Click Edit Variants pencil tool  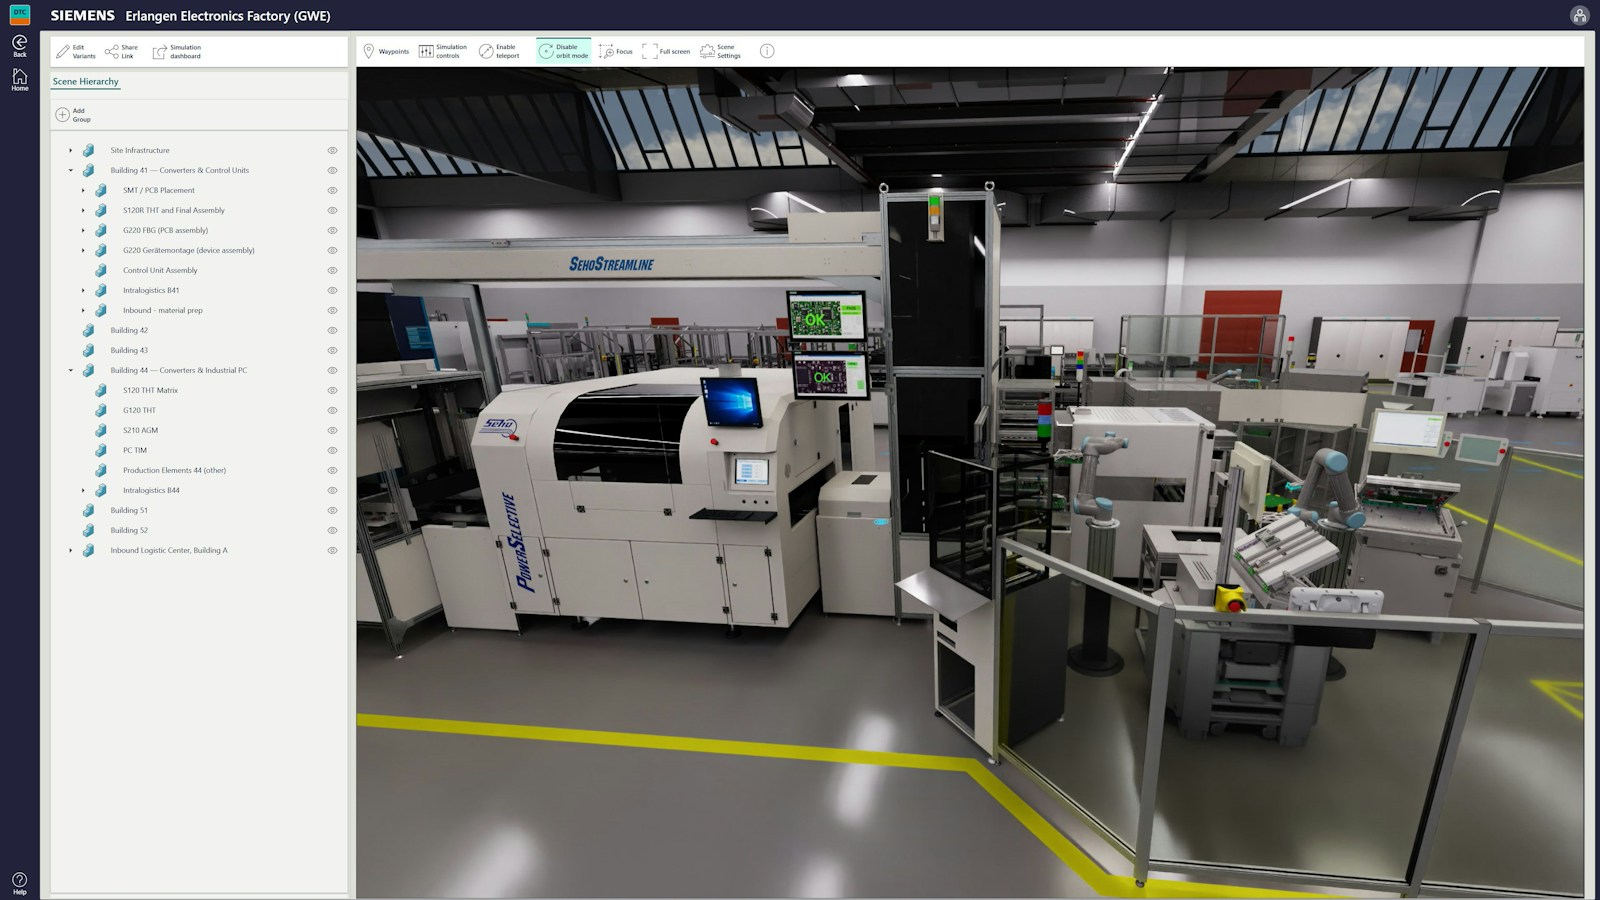tap(76, 51)
